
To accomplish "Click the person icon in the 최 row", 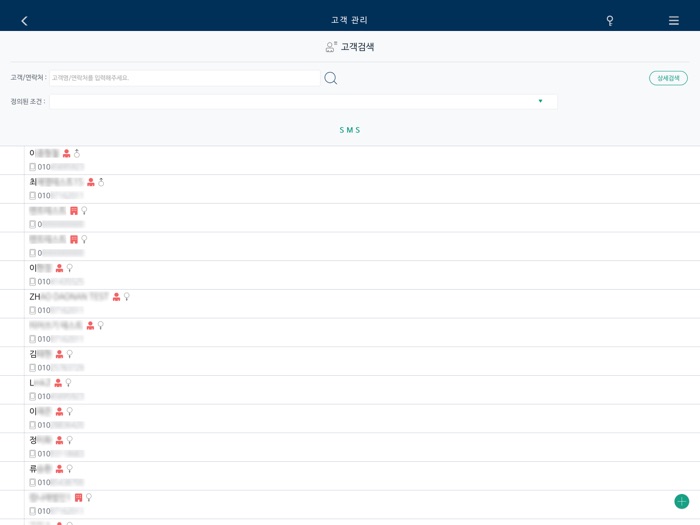I will click(91, 182).
